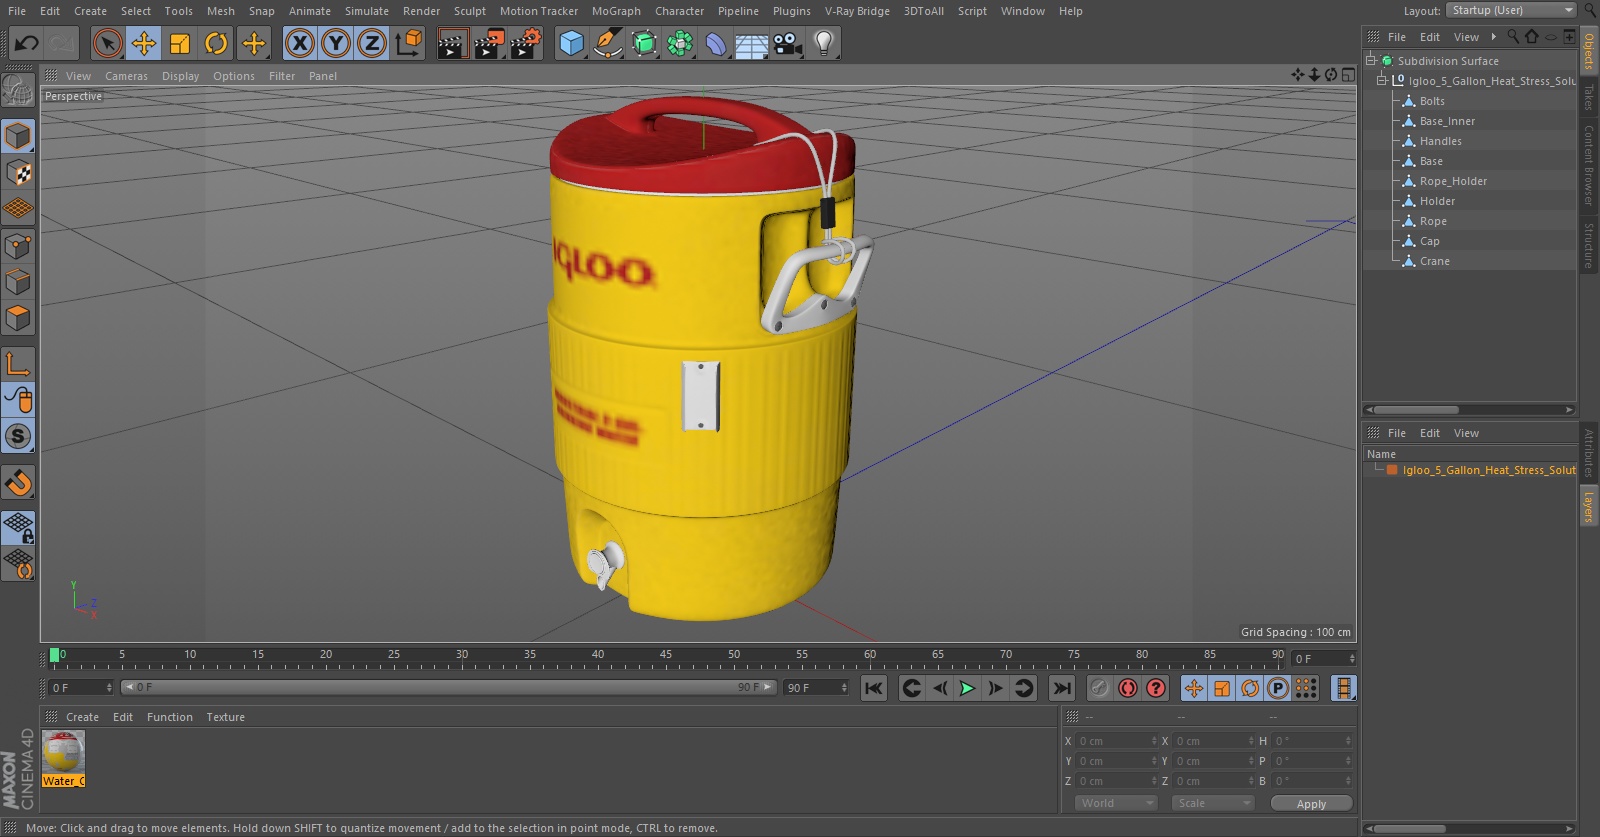The image size is (1600, 837).
Task: Go to next keyframe button
Action: pos(1024,688)
